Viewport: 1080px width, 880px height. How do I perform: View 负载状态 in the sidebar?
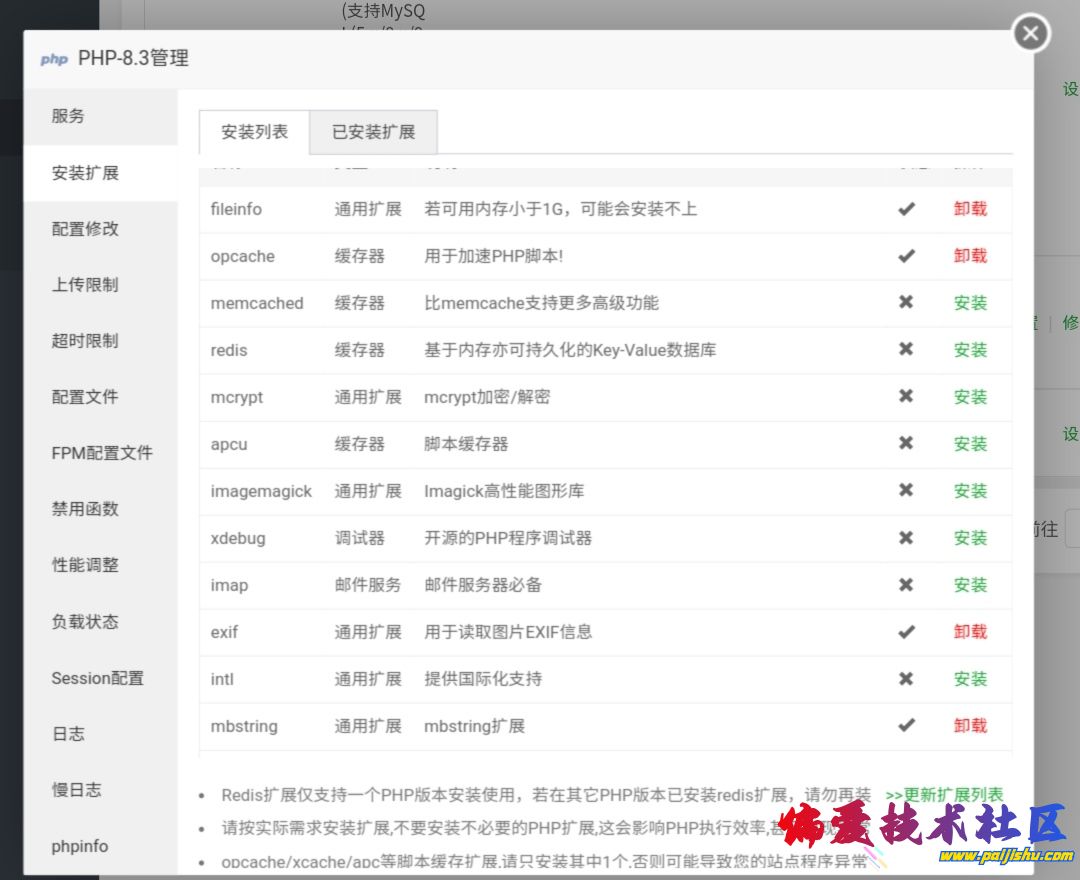(x=101, y=622)
